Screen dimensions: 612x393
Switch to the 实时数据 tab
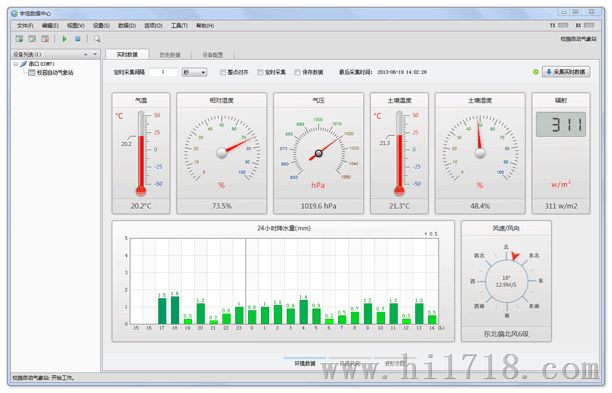click(x=127, y=55)
